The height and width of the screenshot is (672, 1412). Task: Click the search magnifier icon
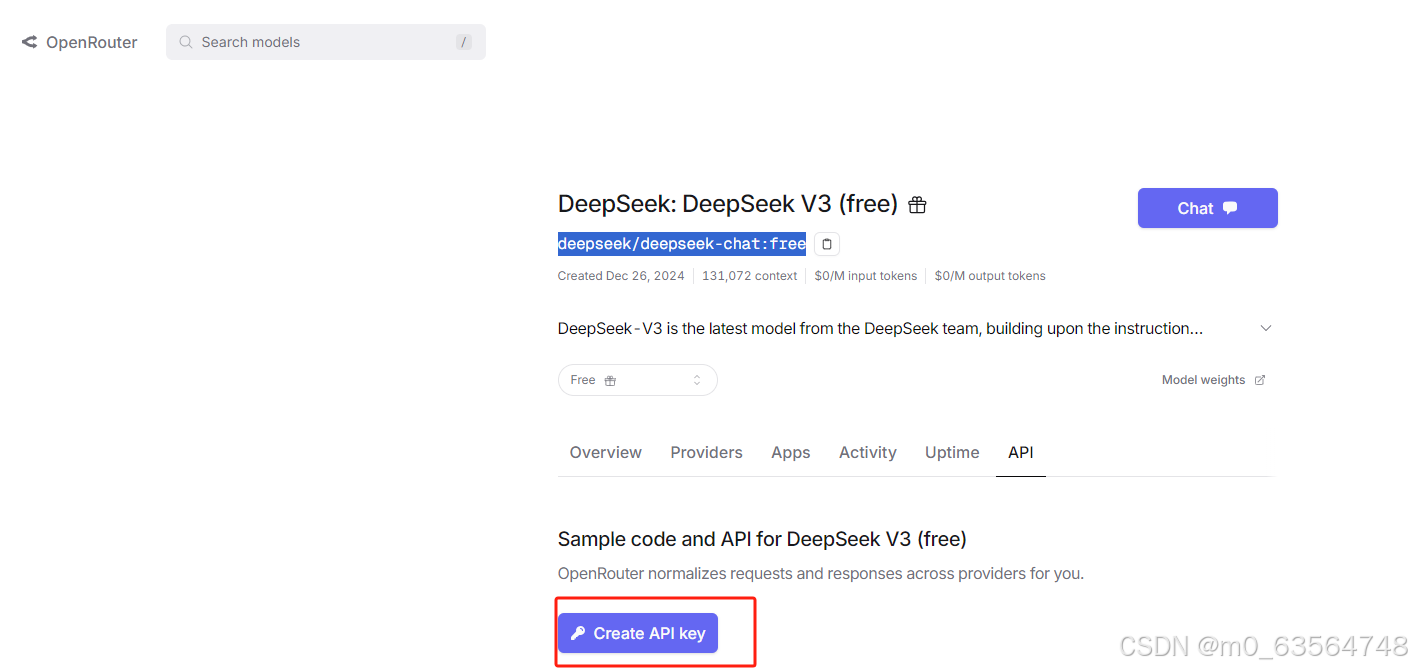[185, 42]
